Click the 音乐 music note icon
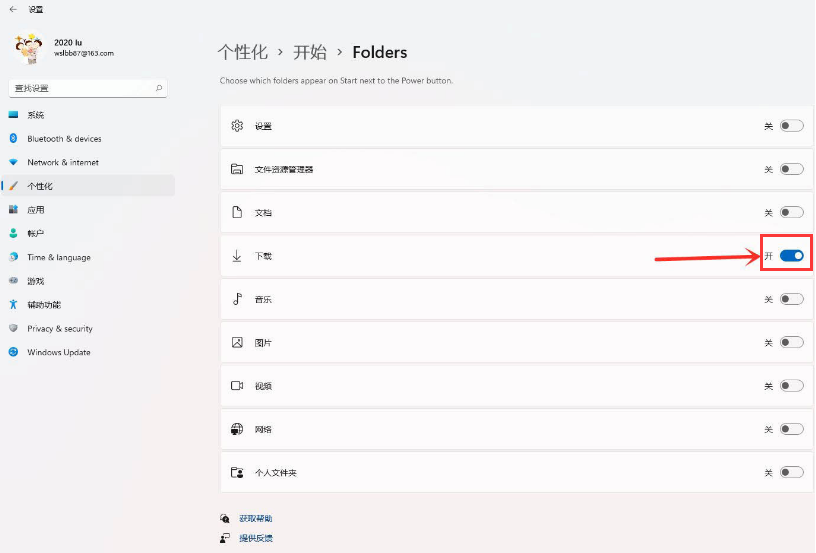Viewport: 816px width, 553px height. [x=237, y=299]
